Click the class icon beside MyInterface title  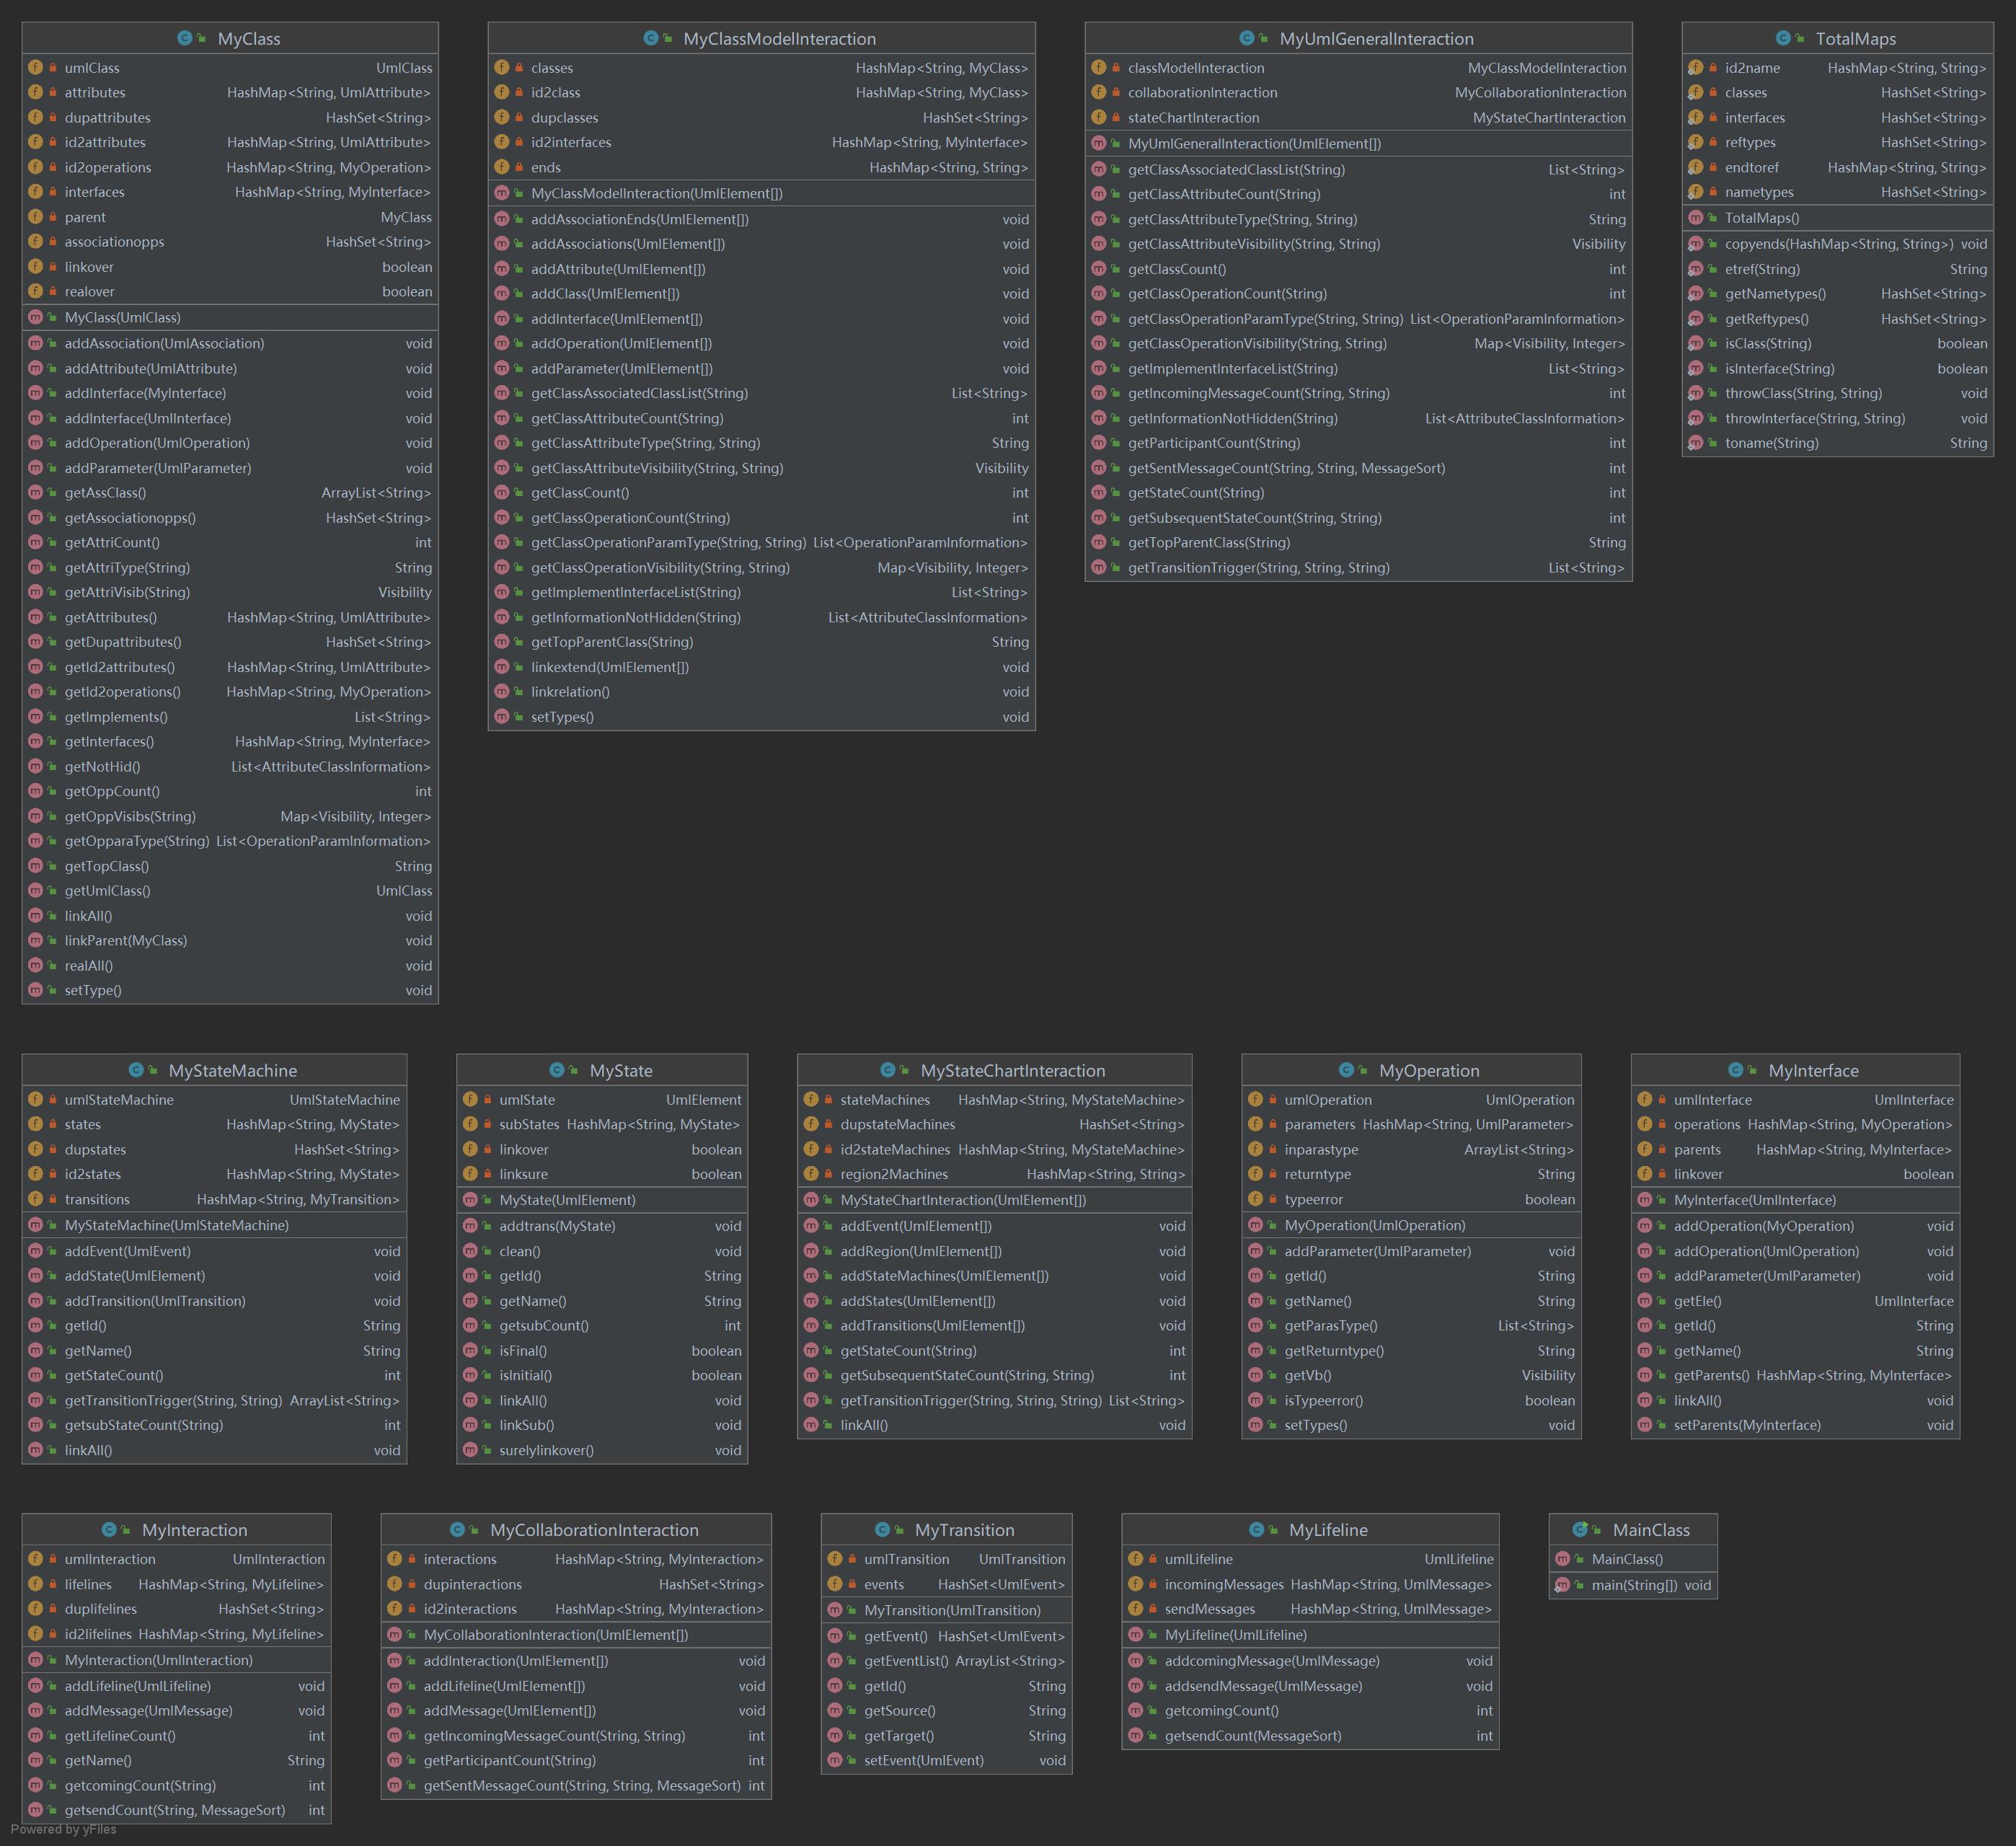coord(1736,1070)
